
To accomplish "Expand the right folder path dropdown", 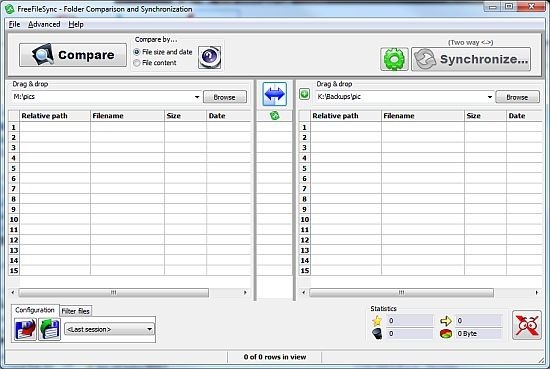I will point(490,97).
